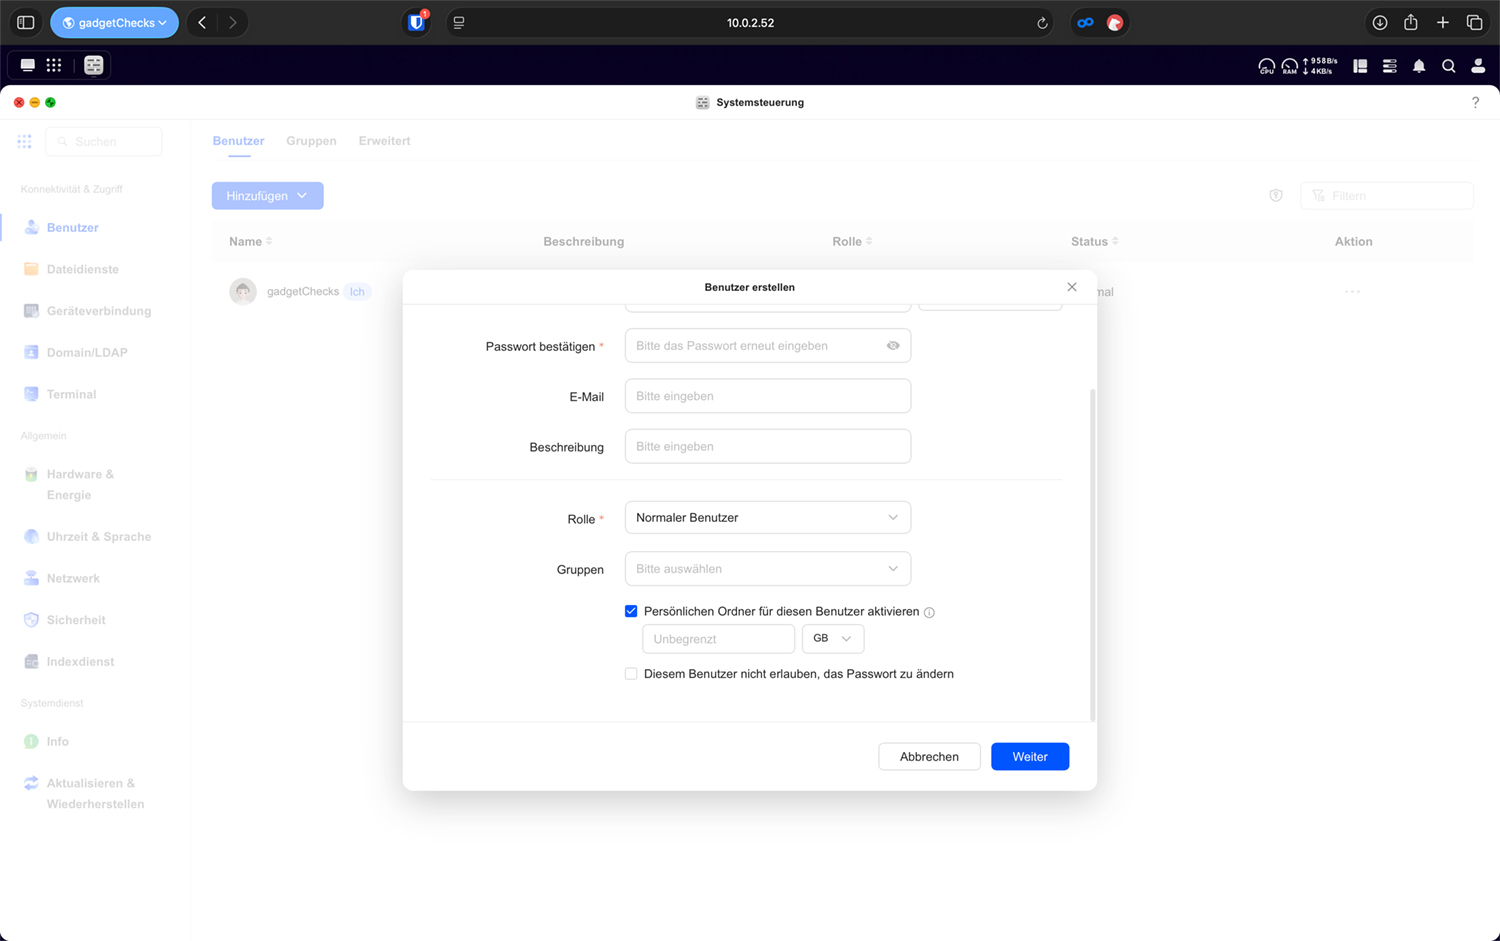
Task: Click the E-Mail input field
Action: [767, 396]
